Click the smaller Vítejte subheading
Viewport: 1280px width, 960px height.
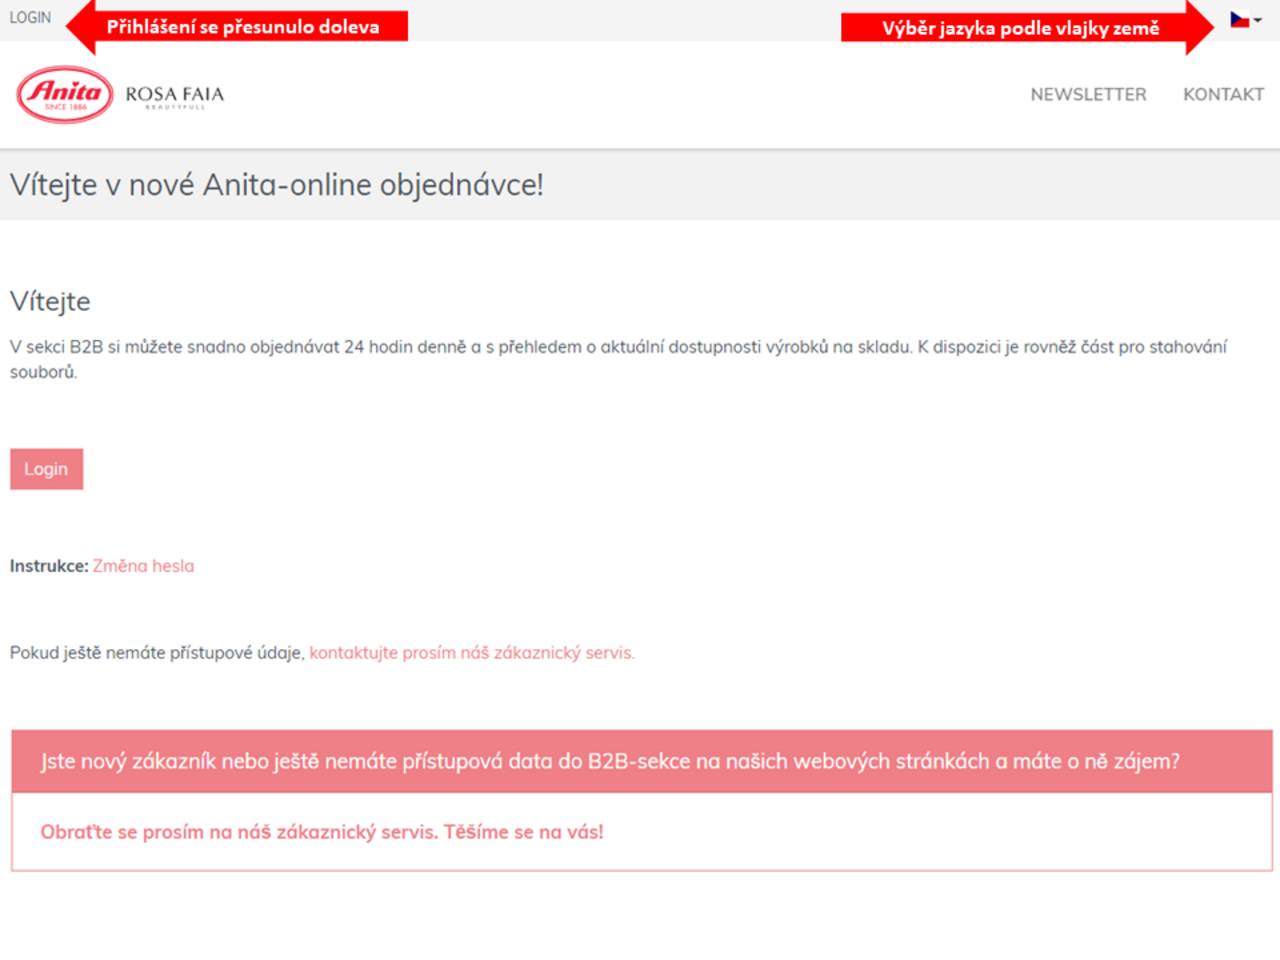[x=50, y=301]
